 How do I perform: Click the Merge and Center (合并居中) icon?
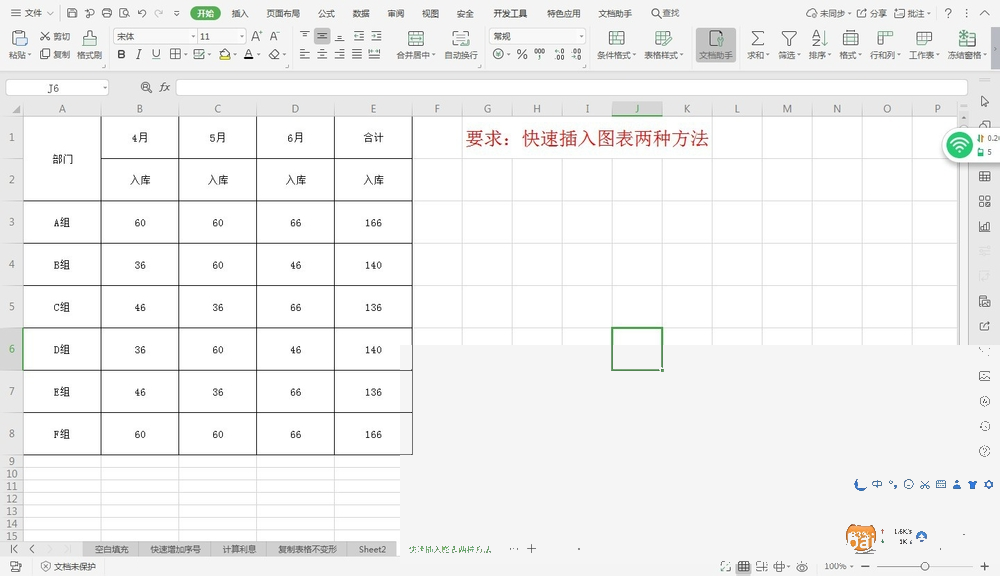(415, 38)
